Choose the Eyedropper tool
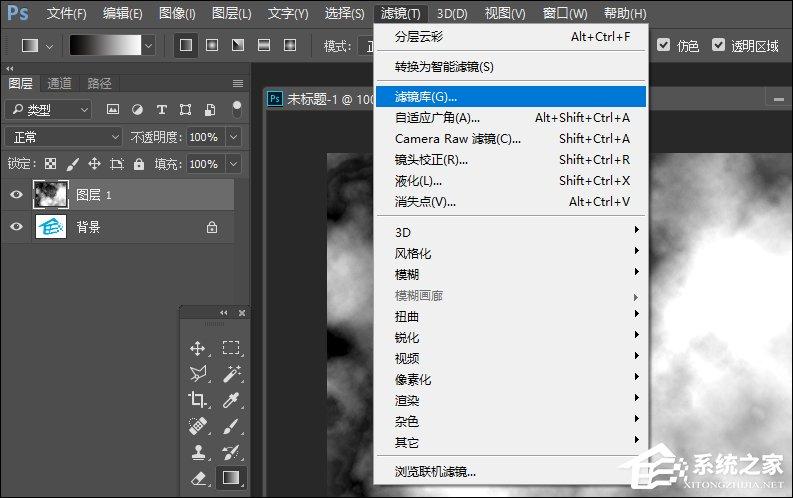The width and height of the screenshot is (793, 498). coord(231,400)
